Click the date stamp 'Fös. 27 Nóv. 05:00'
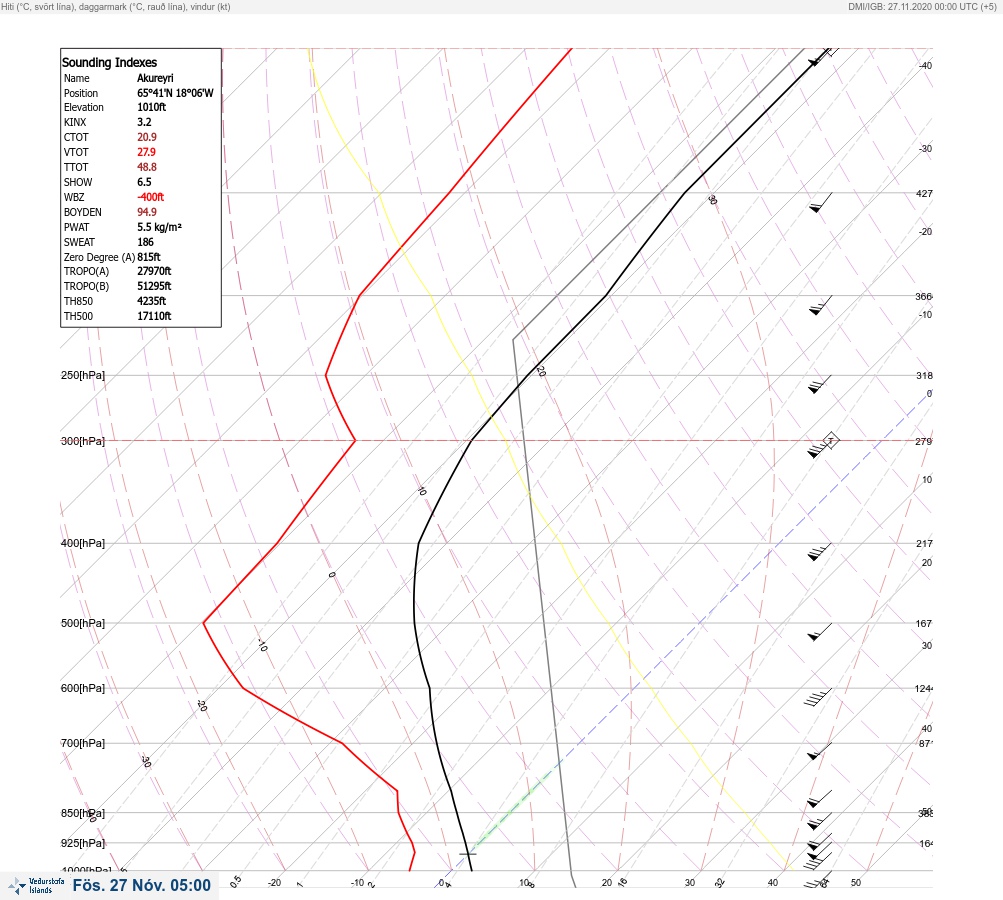Viewport: 1003px width, 900px height. [141, 885]
